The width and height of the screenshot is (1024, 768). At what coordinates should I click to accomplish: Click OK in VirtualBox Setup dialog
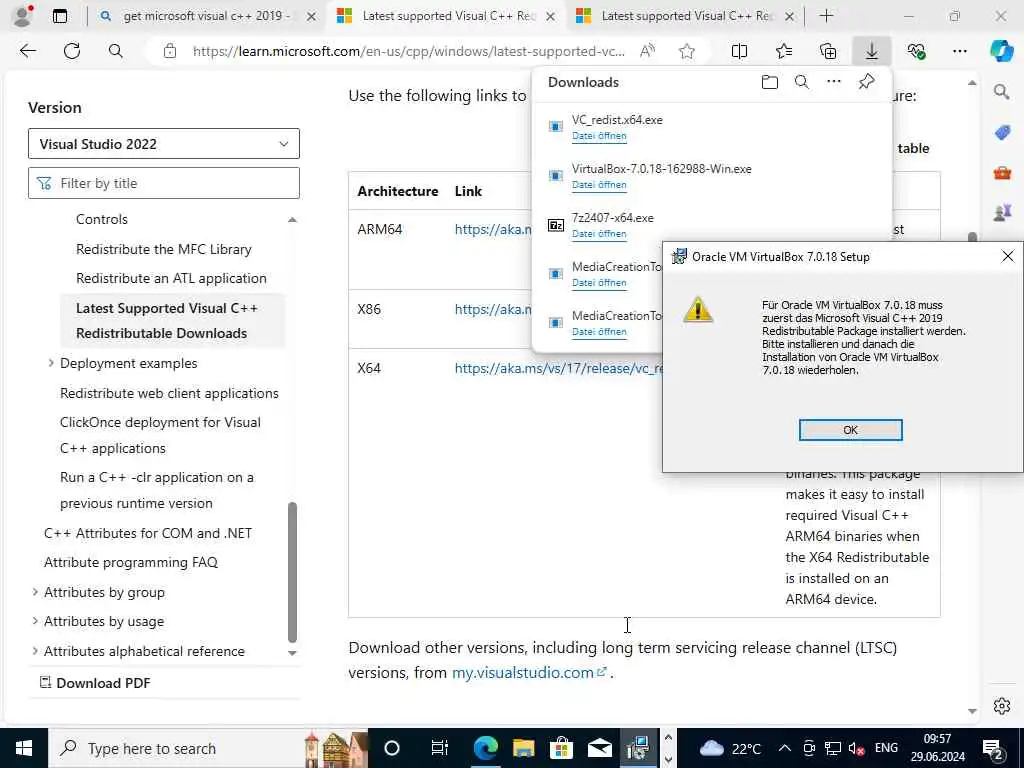coord(850,430)
